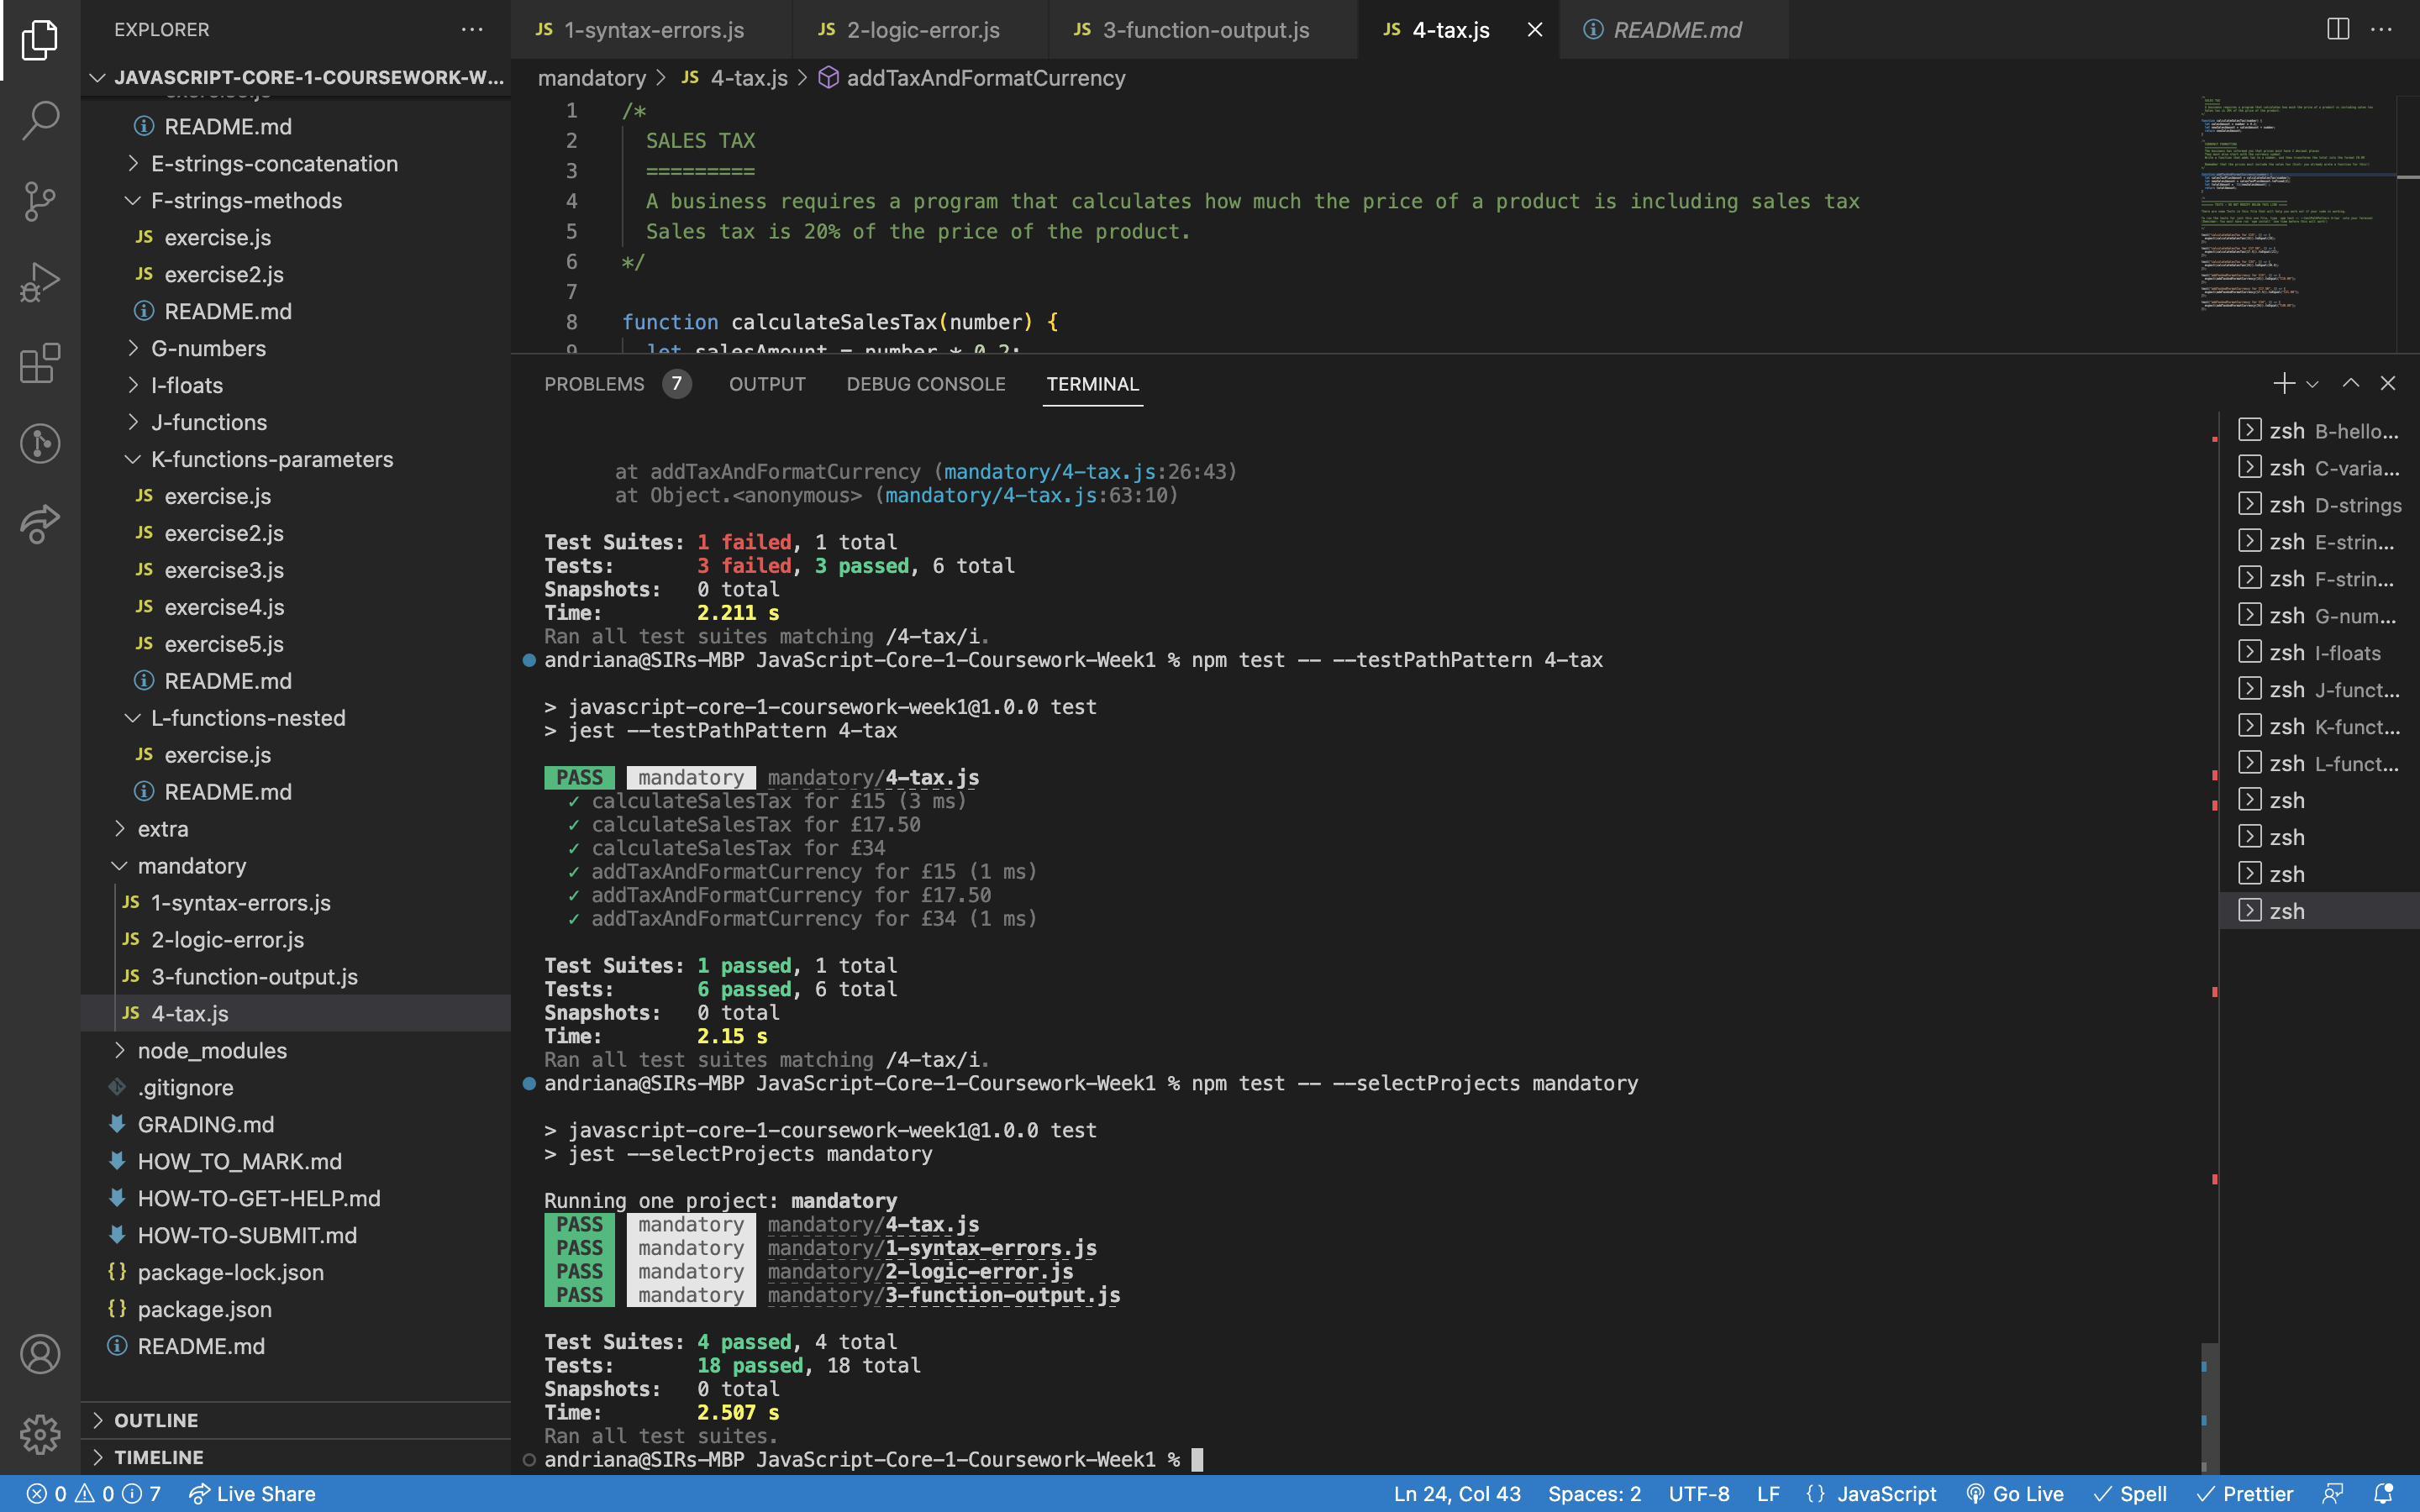Close the 4-tax.js editor tab
This screenshot has width=2420, height=1512.
point(1535,30)
